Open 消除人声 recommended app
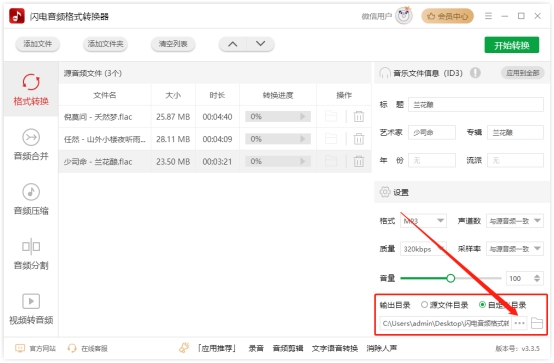This screenshot has height=363, width=554. (382, 349)
